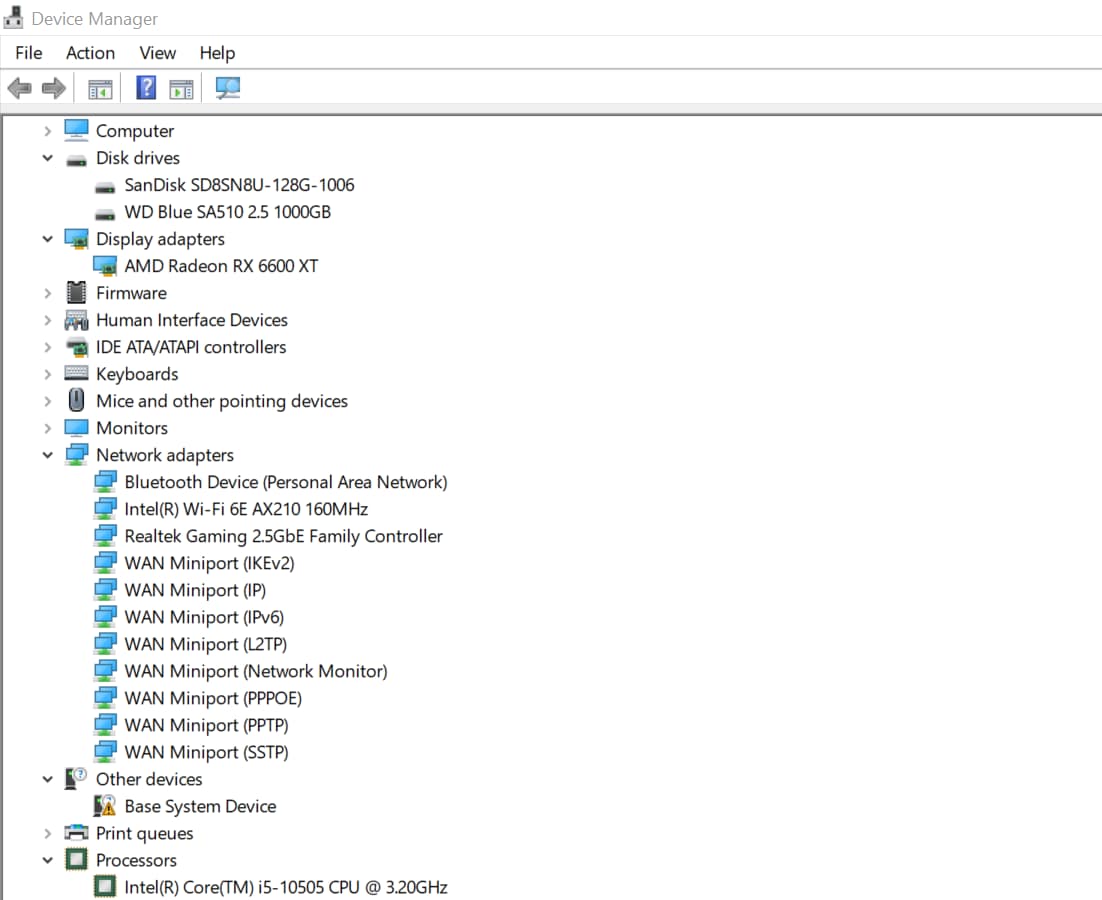Click the Scan for hardware changes icon
The height and width of the screenshot is (900, 1102).
(x=227, y=88)
